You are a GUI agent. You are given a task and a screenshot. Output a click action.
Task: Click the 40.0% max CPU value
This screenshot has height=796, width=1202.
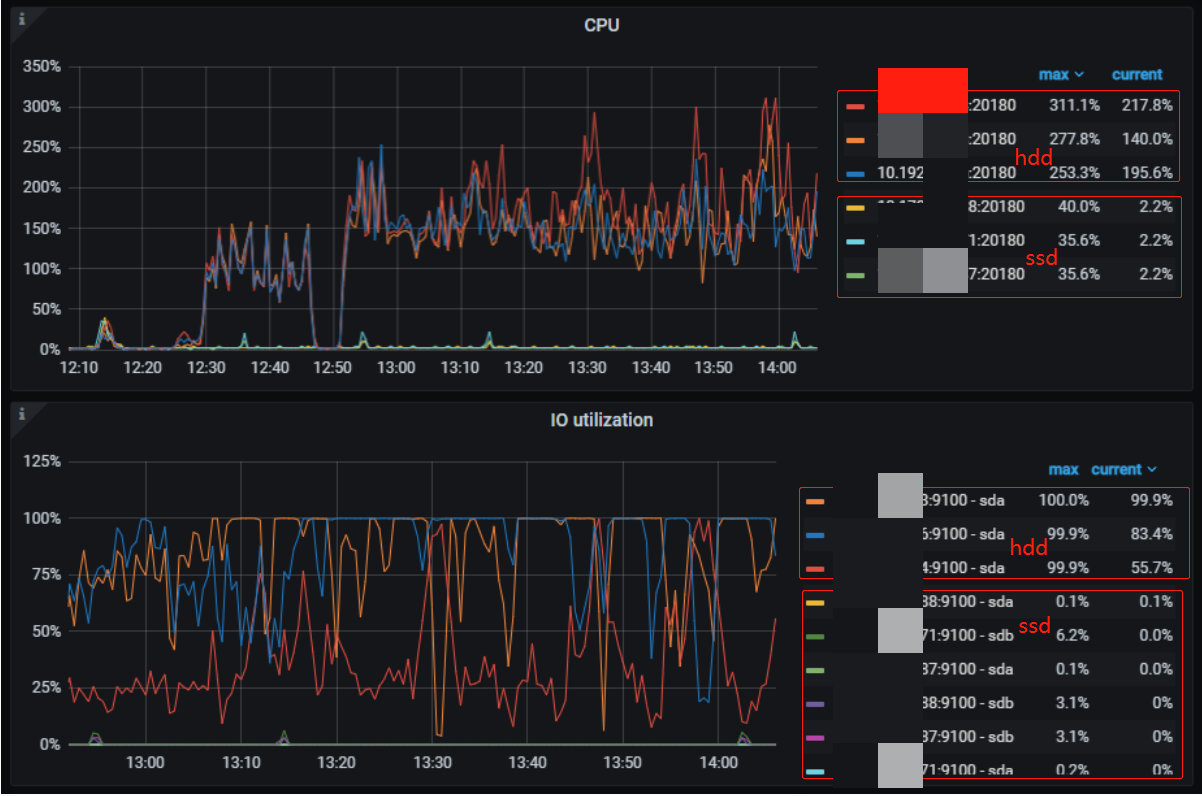[x=1078, y=207]
